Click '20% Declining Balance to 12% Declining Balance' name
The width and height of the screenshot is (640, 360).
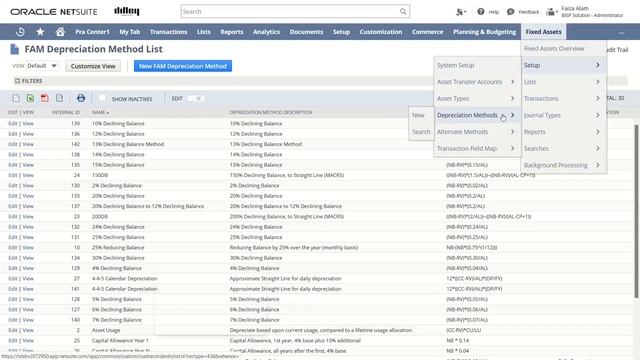(148, 206)
